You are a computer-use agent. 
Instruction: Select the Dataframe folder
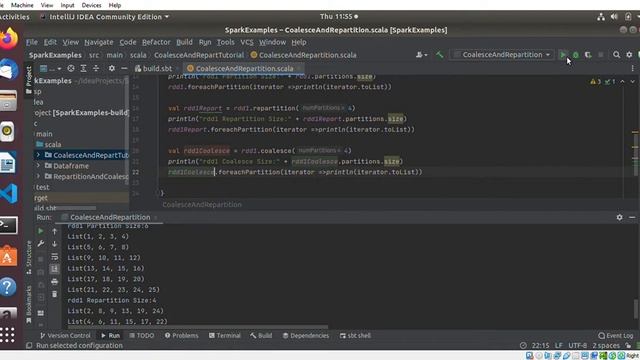pyautogui.click(x=67, y=166)
